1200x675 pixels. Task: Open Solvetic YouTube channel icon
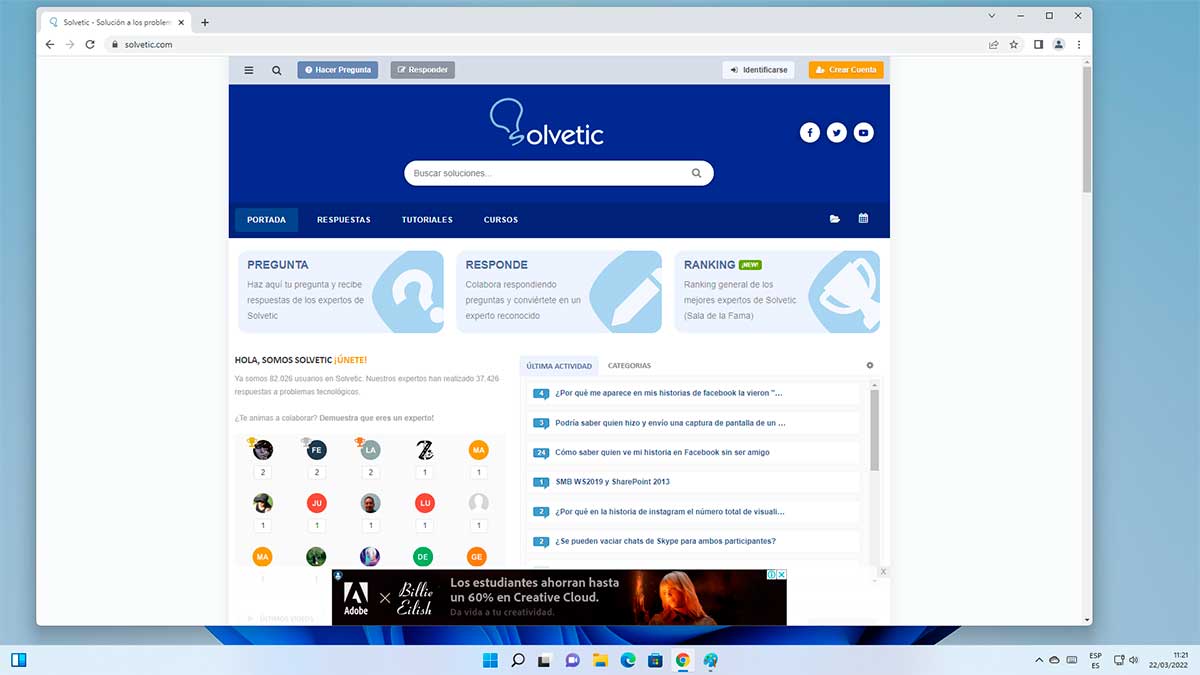(x=864, y=132)
